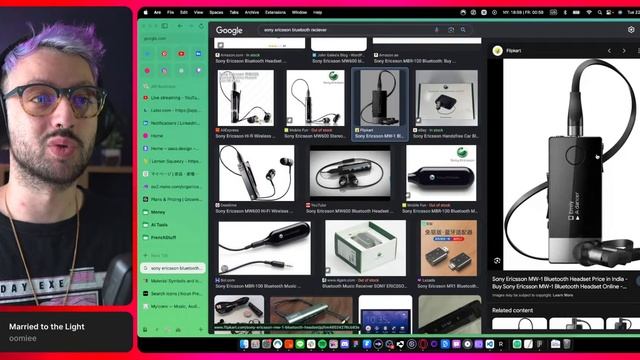Open the pinned YouTube favorite icon
This screenshot has width=640, height=360.
coord(181,53)
